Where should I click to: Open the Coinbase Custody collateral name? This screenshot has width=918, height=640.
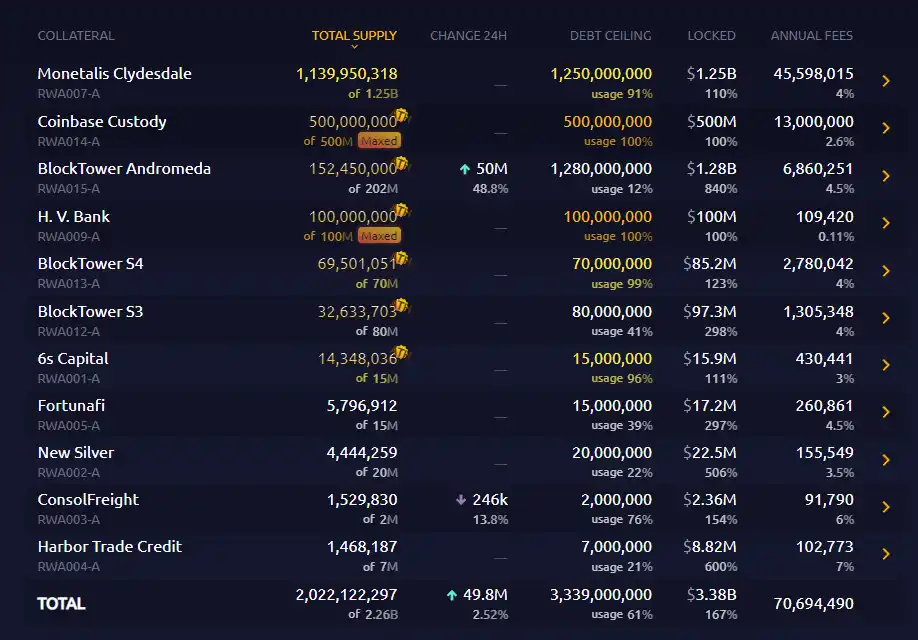(102, 122)
